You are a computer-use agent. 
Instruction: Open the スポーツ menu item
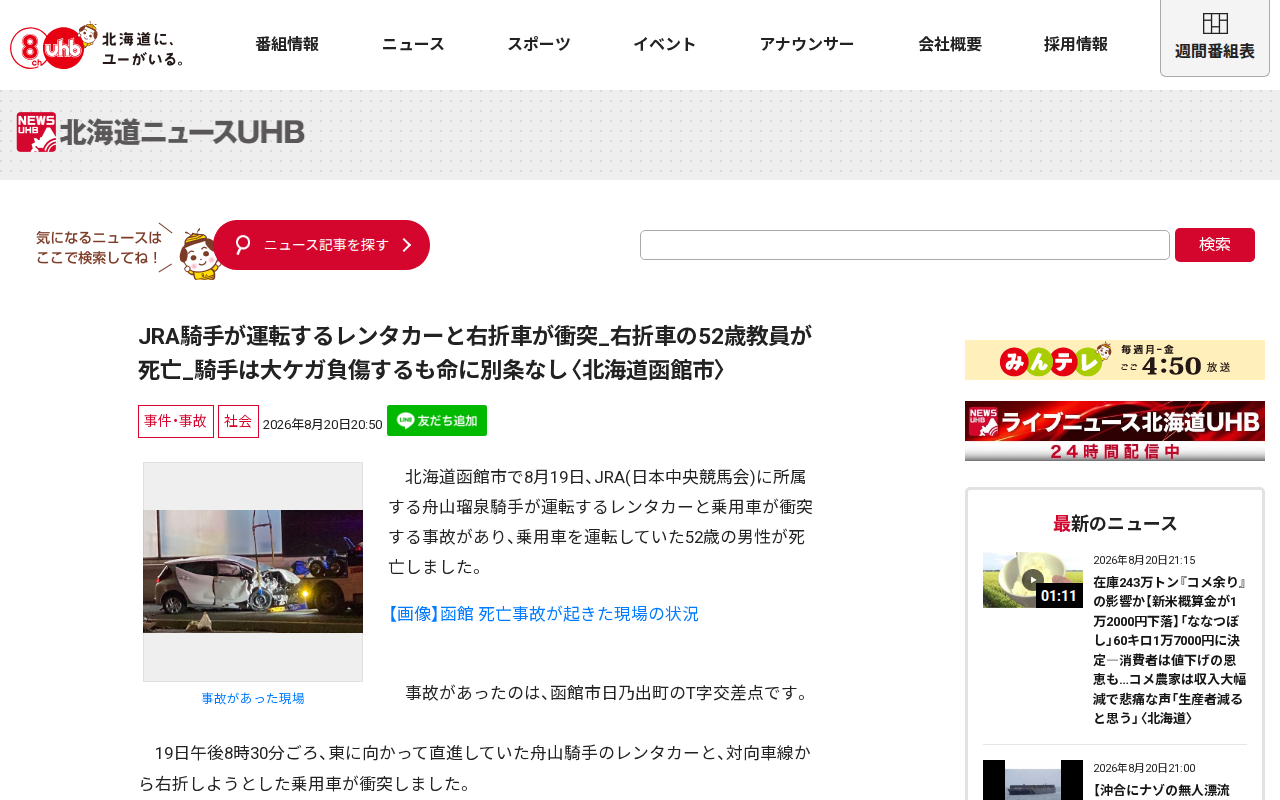(539, 44)
